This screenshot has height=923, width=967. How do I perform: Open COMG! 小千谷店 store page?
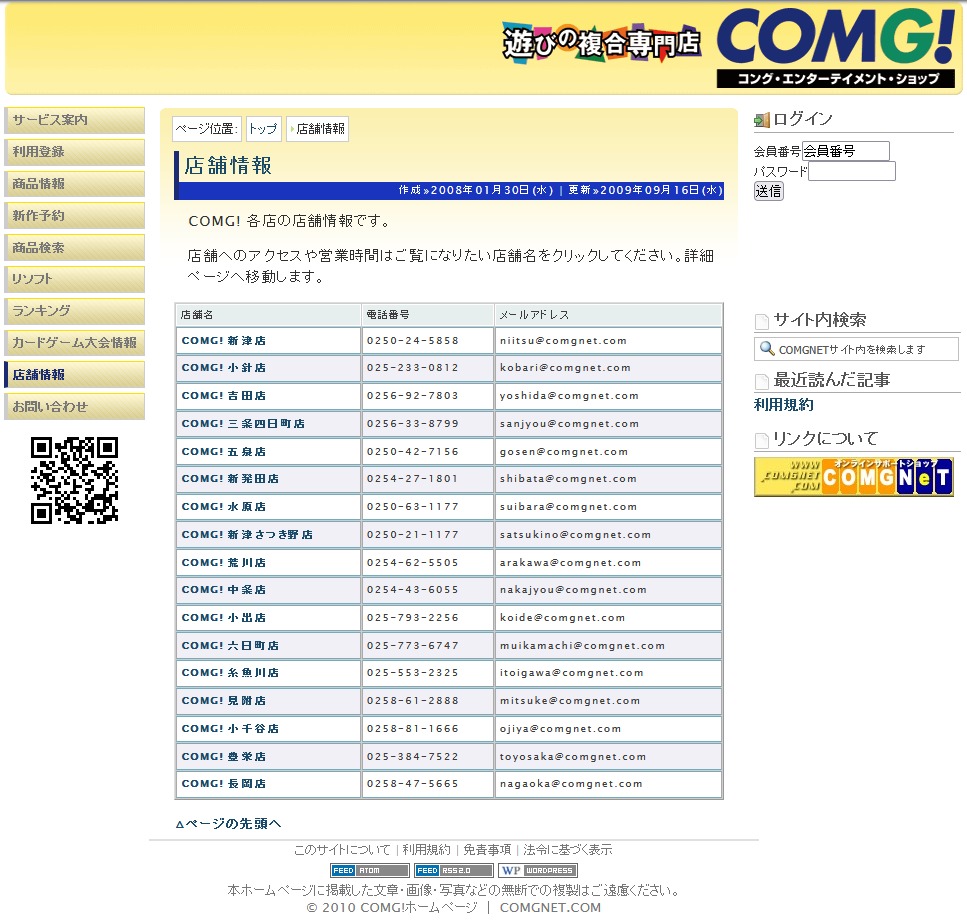230,729
